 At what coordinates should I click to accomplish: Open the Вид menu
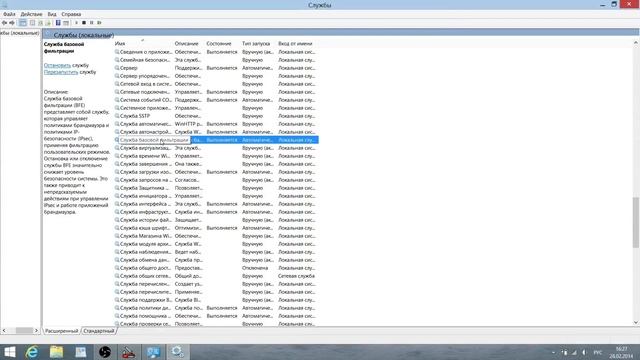coord(52,14)
